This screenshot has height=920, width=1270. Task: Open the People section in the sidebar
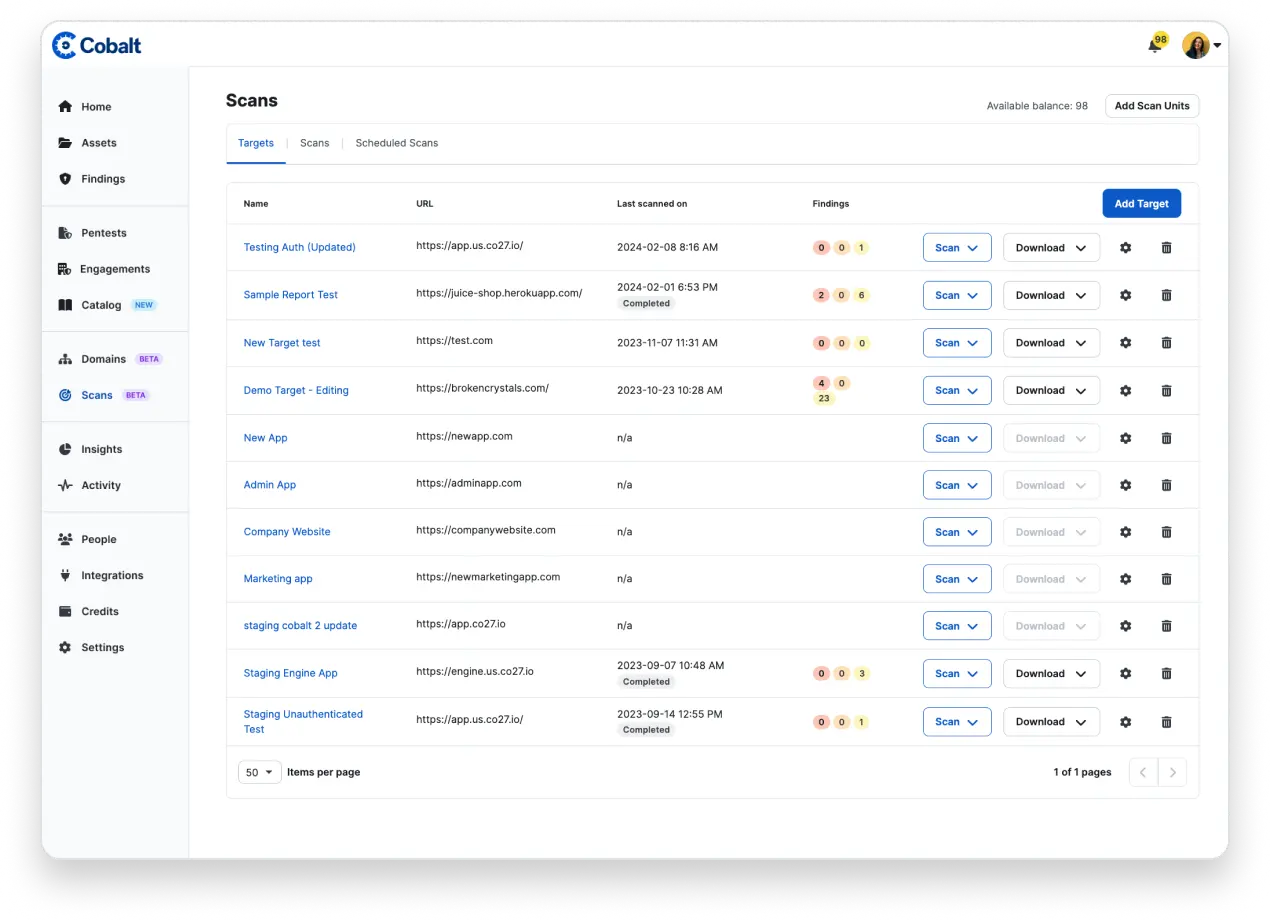tap(99, 539)
